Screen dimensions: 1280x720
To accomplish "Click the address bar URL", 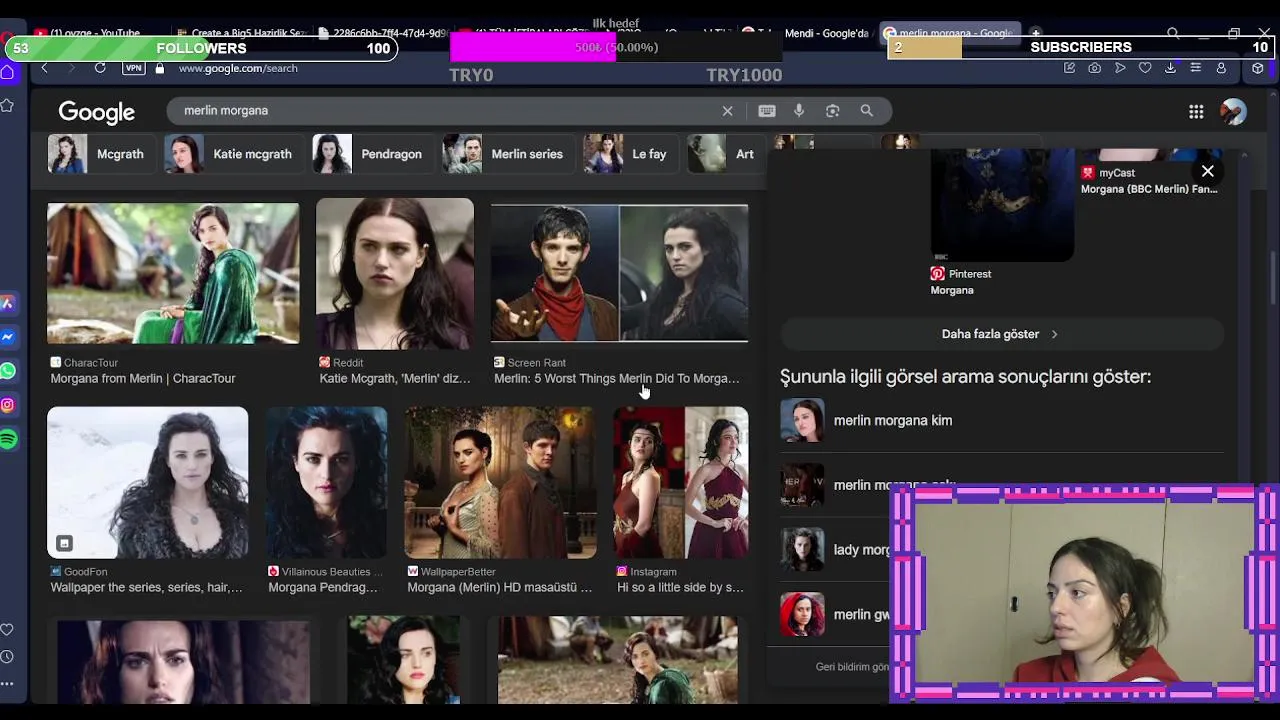I will [x=238, y=68].
